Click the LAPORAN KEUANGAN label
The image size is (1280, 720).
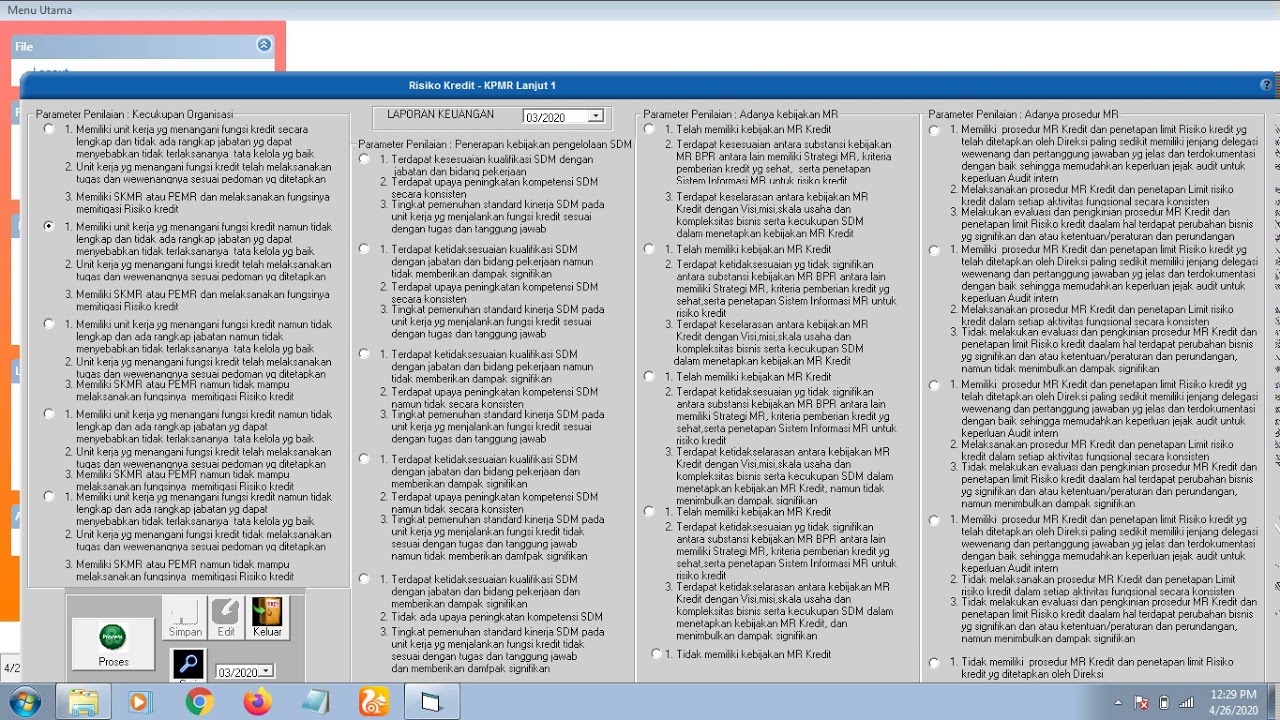440,114
